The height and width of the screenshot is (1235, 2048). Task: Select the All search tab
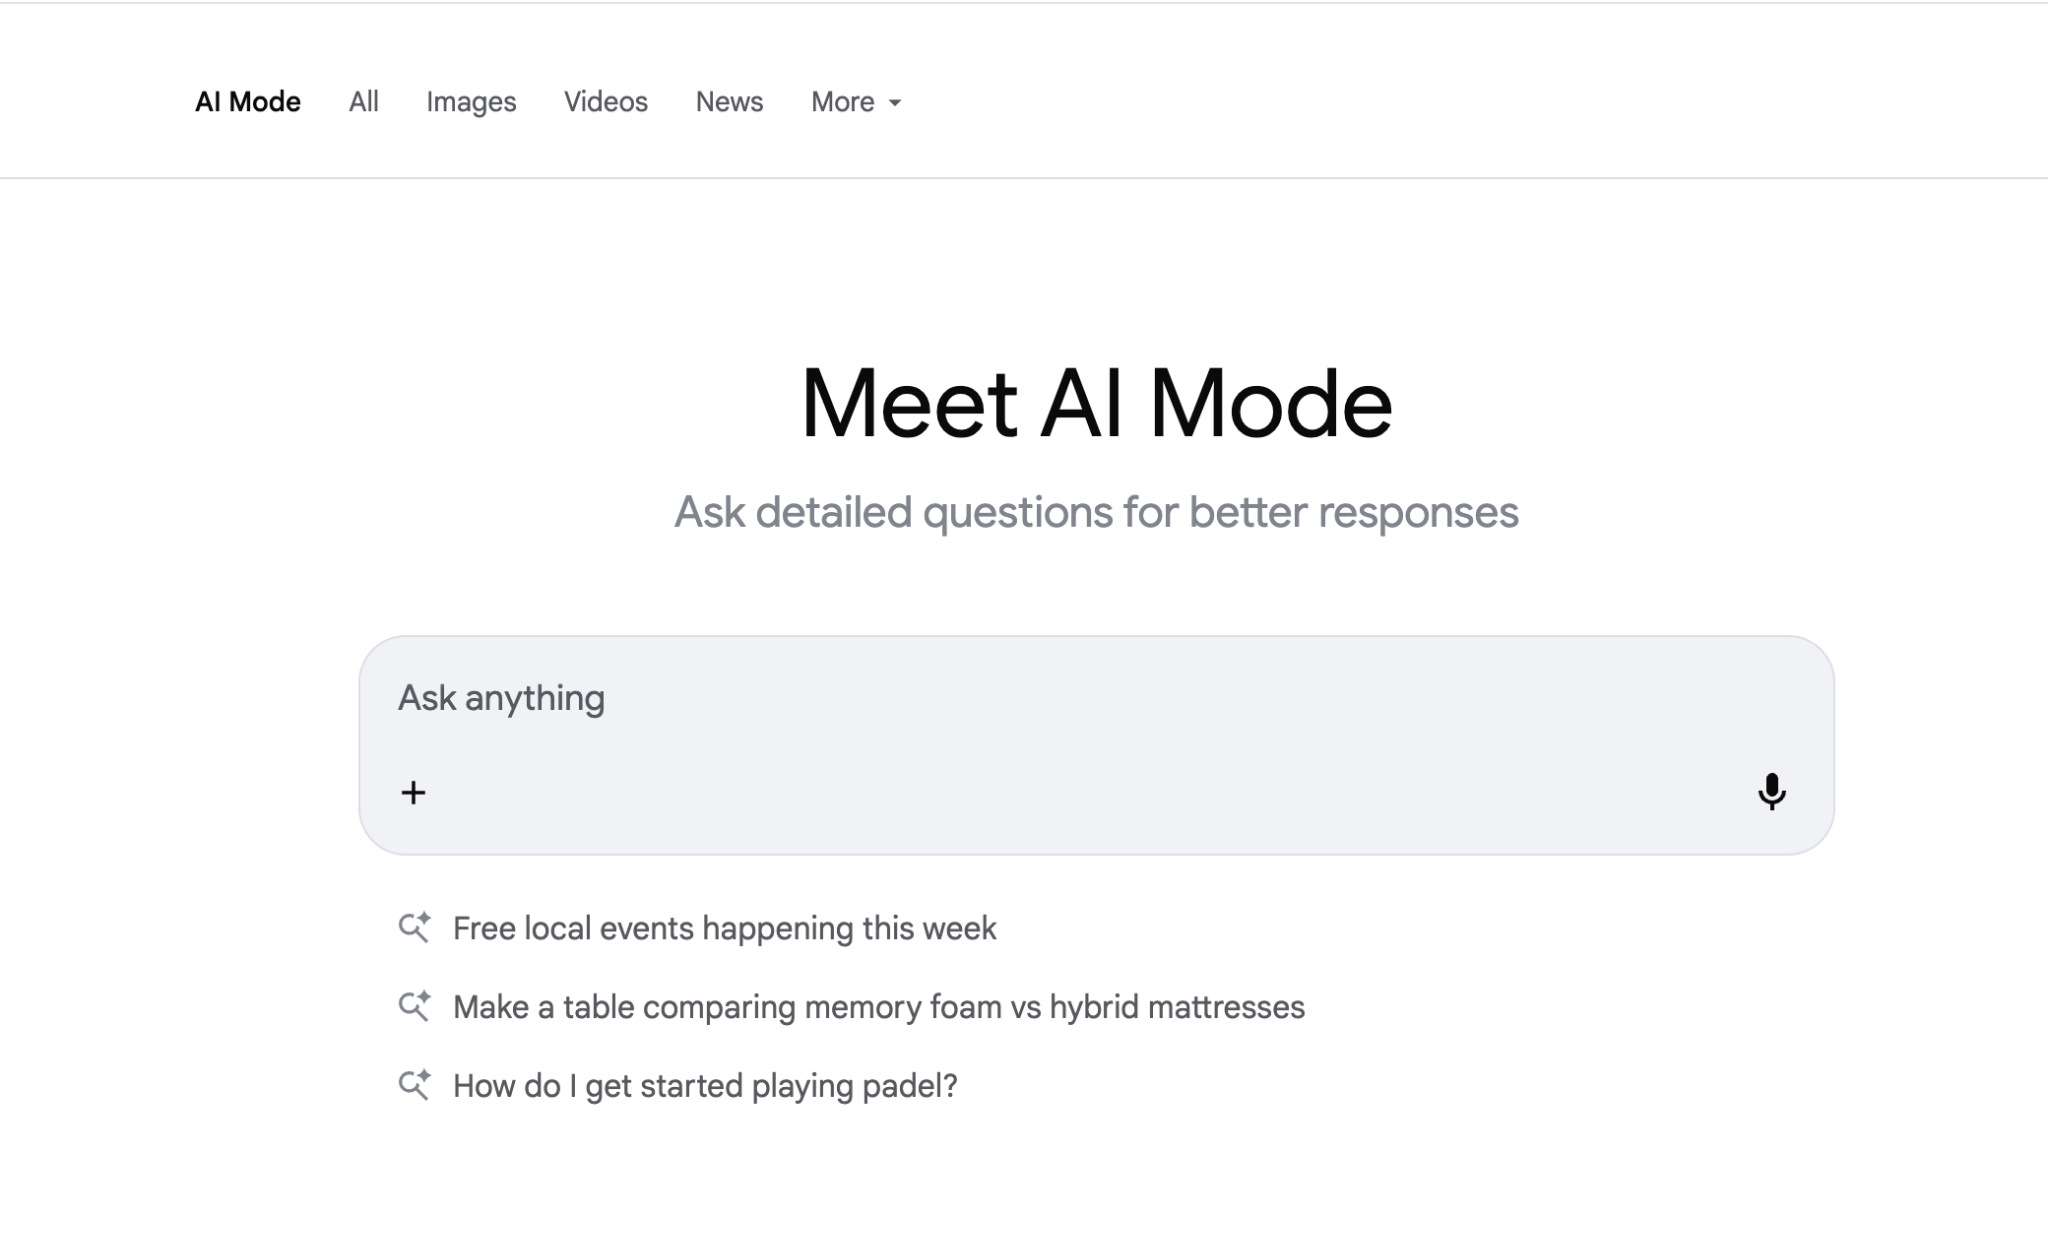[x=362, y=101]
